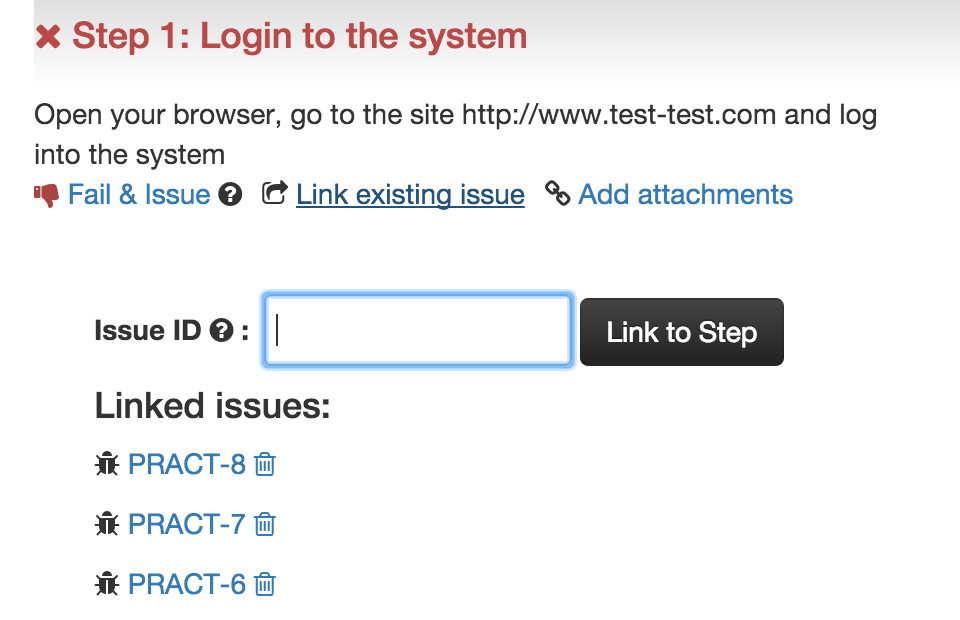Open linked issue PRACT-8
Screen dimensions: 960x620
[x=187, y=465]
